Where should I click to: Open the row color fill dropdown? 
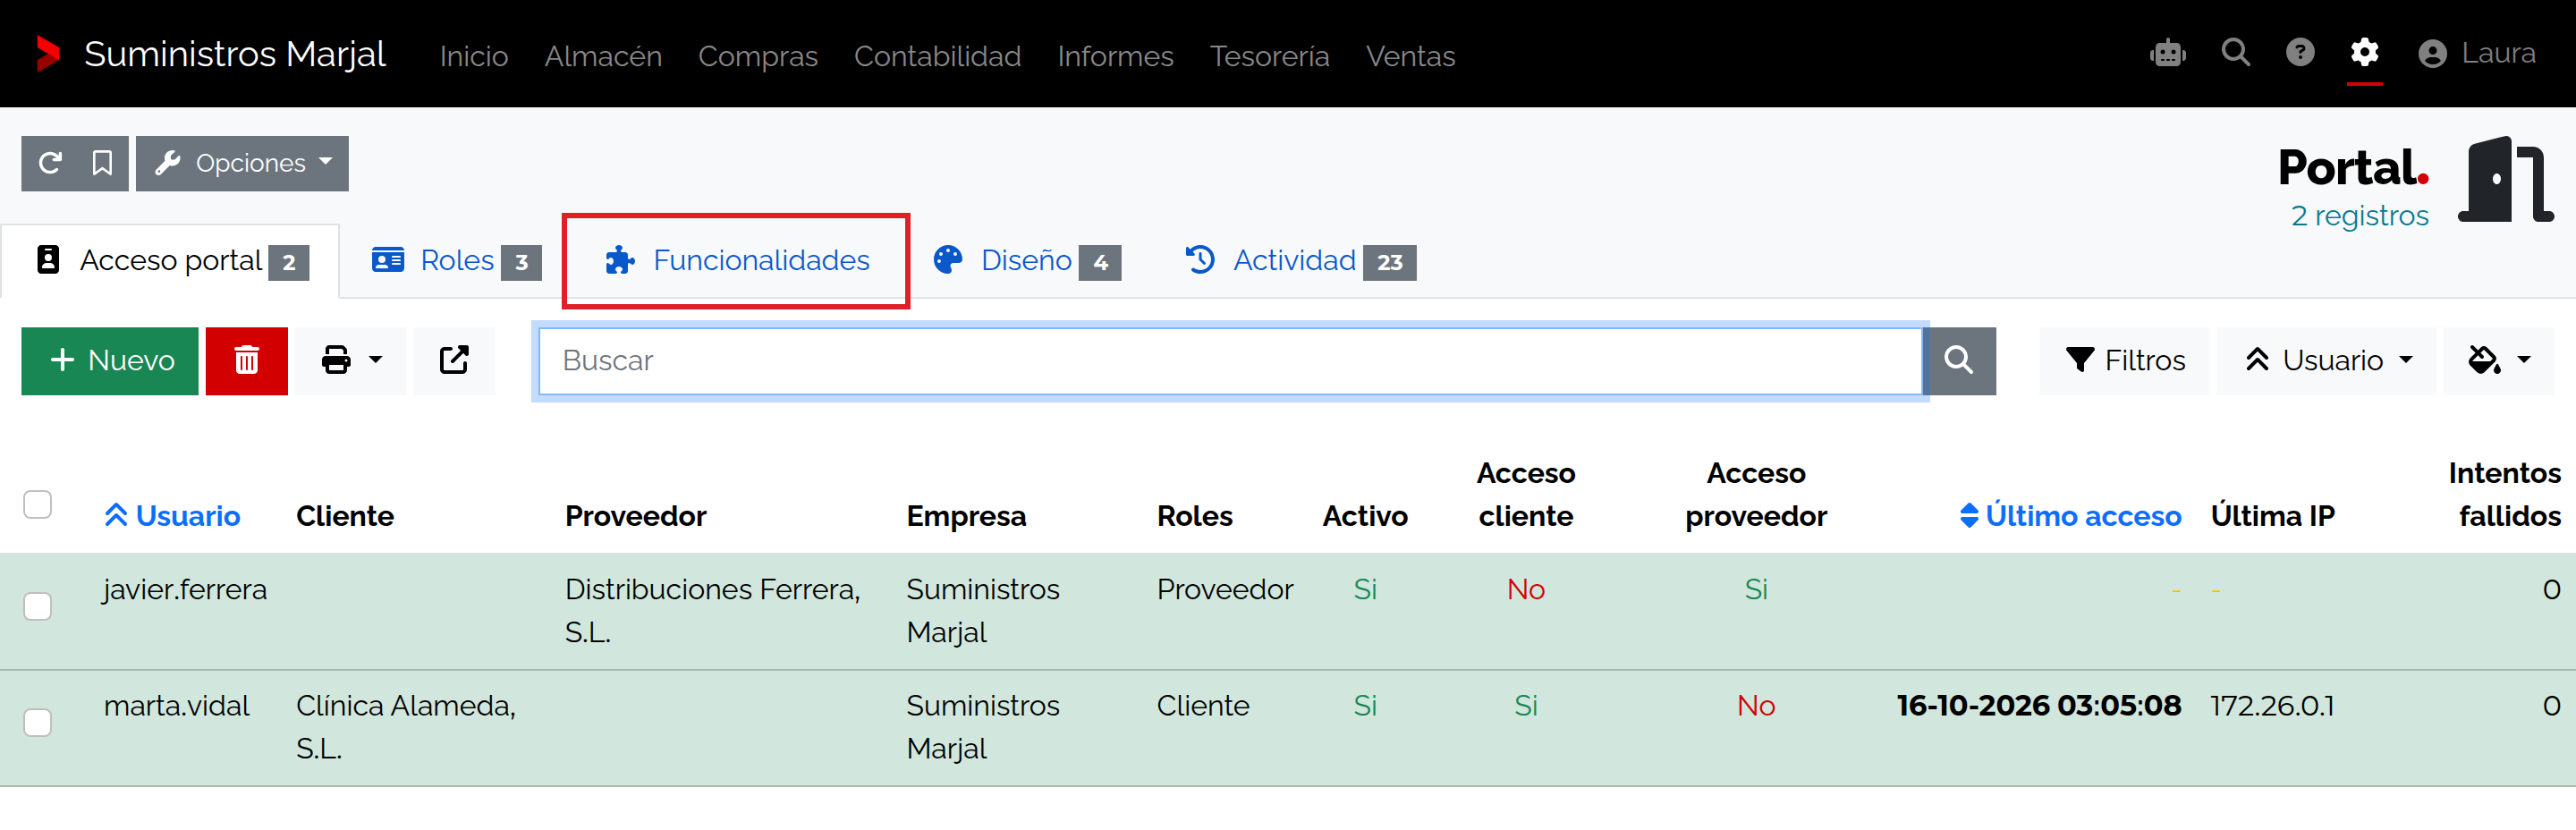tap(2498, 360)
